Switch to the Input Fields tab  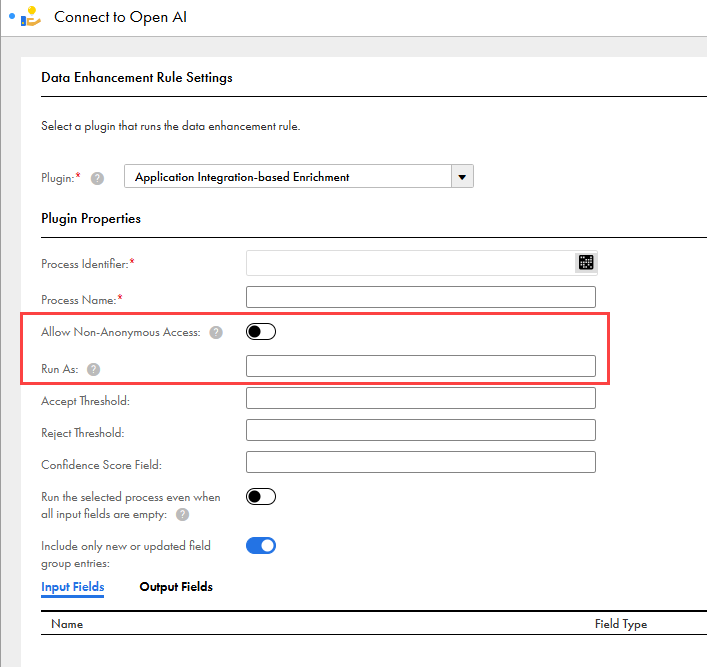tap(73, 587)
